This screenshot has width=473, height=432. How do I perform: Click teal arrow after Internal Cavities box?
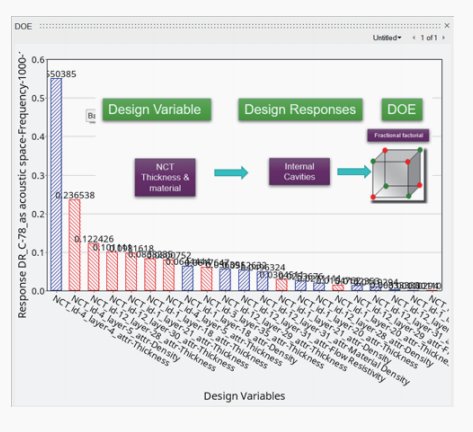point(354,172)
